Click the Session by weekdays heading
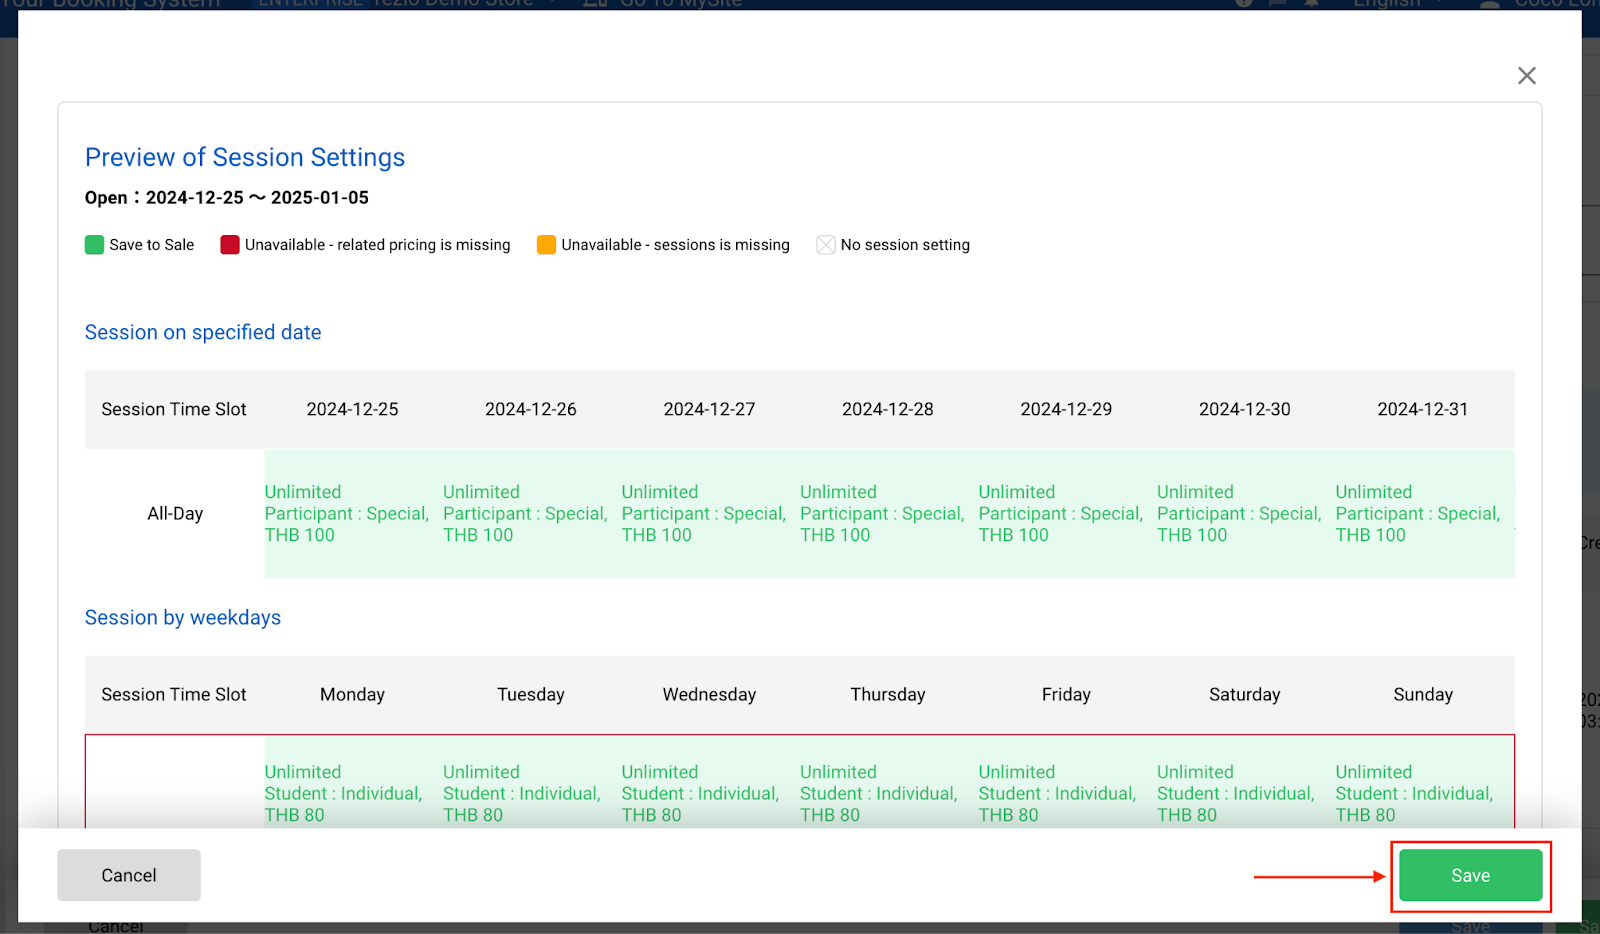 [183, 617]
